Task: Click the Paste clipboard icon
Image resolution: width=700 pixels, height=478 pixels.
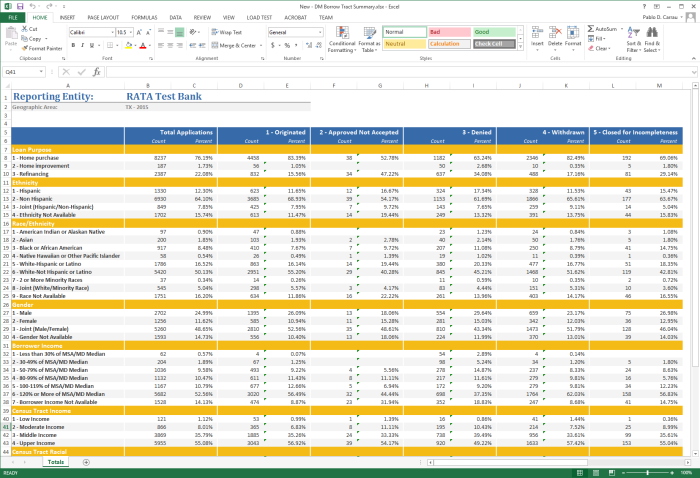Action: [x=11, y=33]
